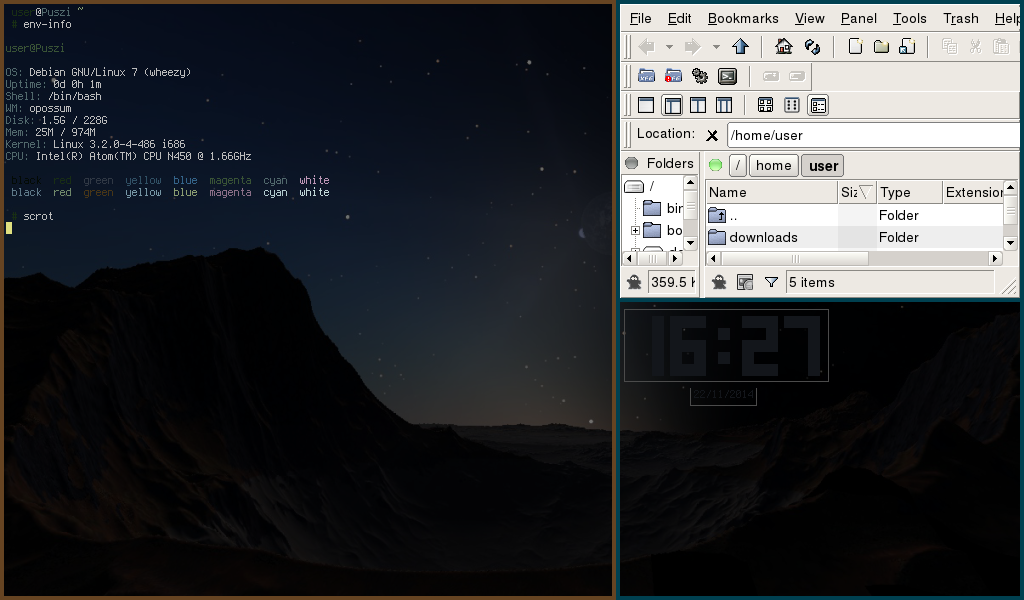Open new Xfe root window icon
Screen dimensions: 1024x600
pyautogui.click(x=673, y=76)
